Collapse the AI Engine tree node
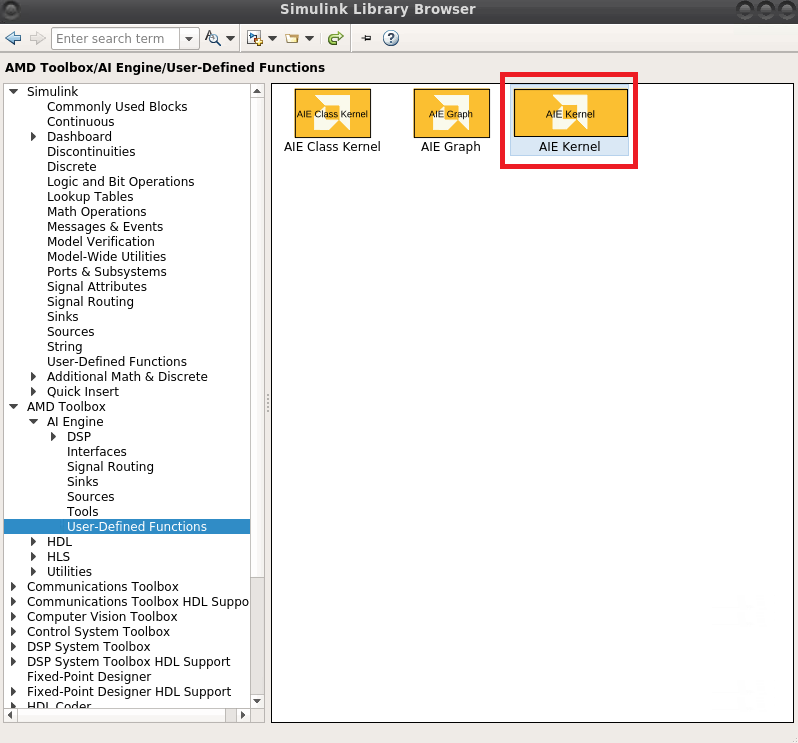Screen dimensions: 798x743 [x=34, y=422]
